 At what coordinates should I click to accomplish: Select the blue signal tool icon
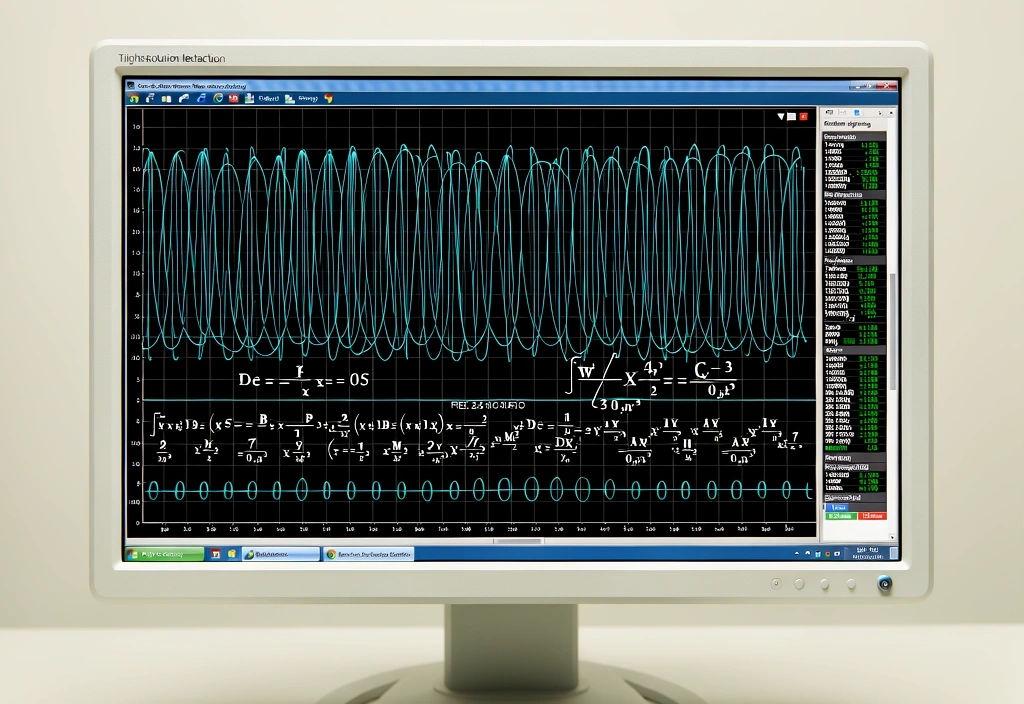click(200, 99)
